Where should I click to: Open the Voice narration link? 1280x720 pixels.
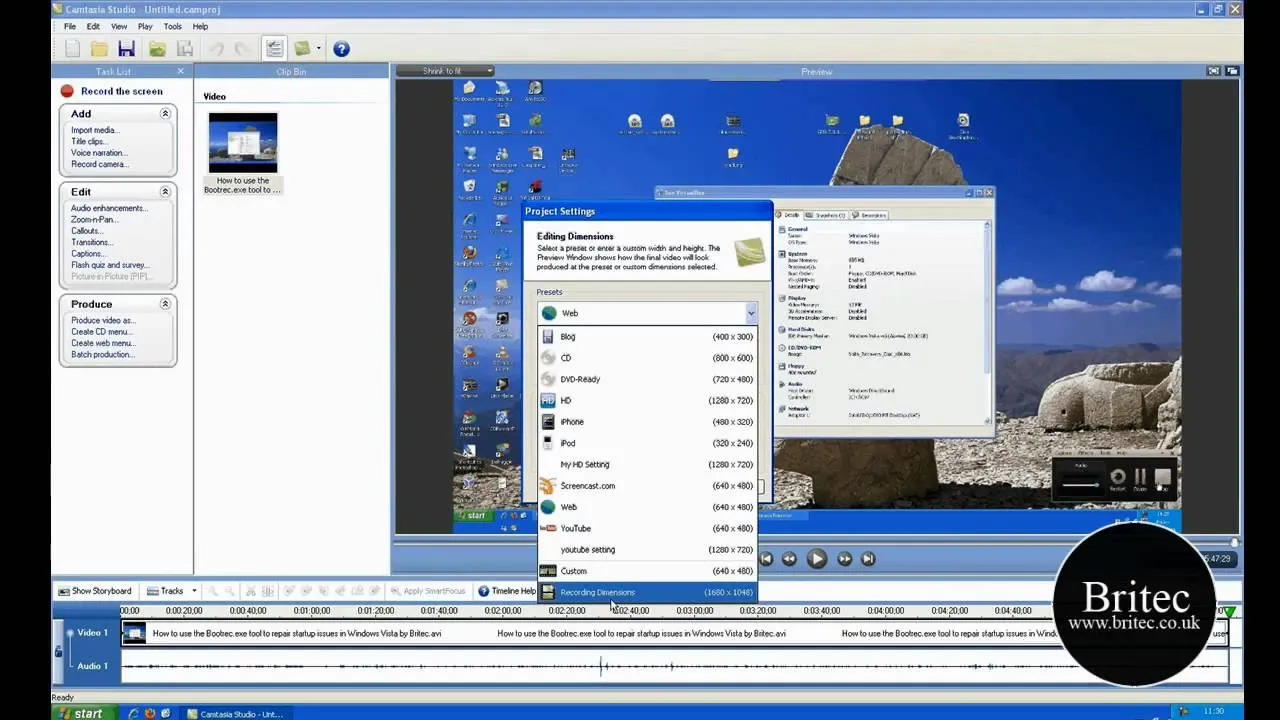tap(98, 153)
